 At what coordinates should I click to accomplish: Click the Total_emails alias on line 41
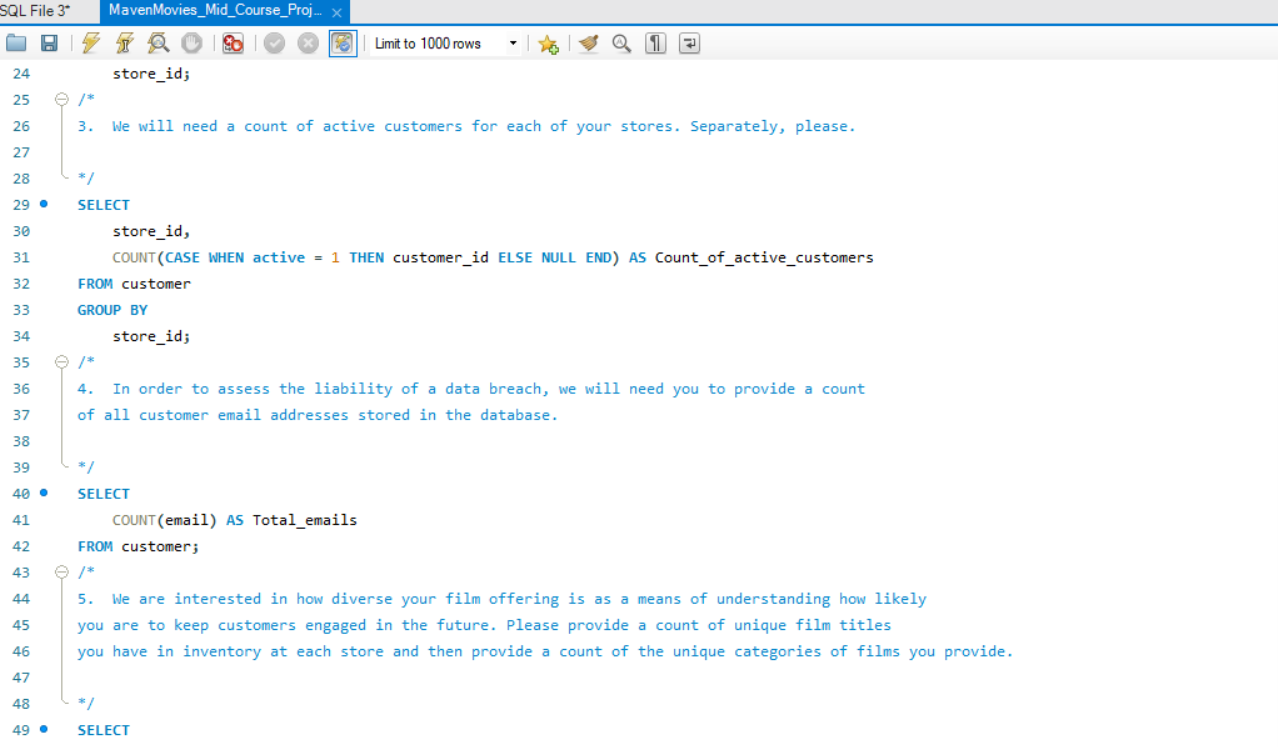coord(305,520)
